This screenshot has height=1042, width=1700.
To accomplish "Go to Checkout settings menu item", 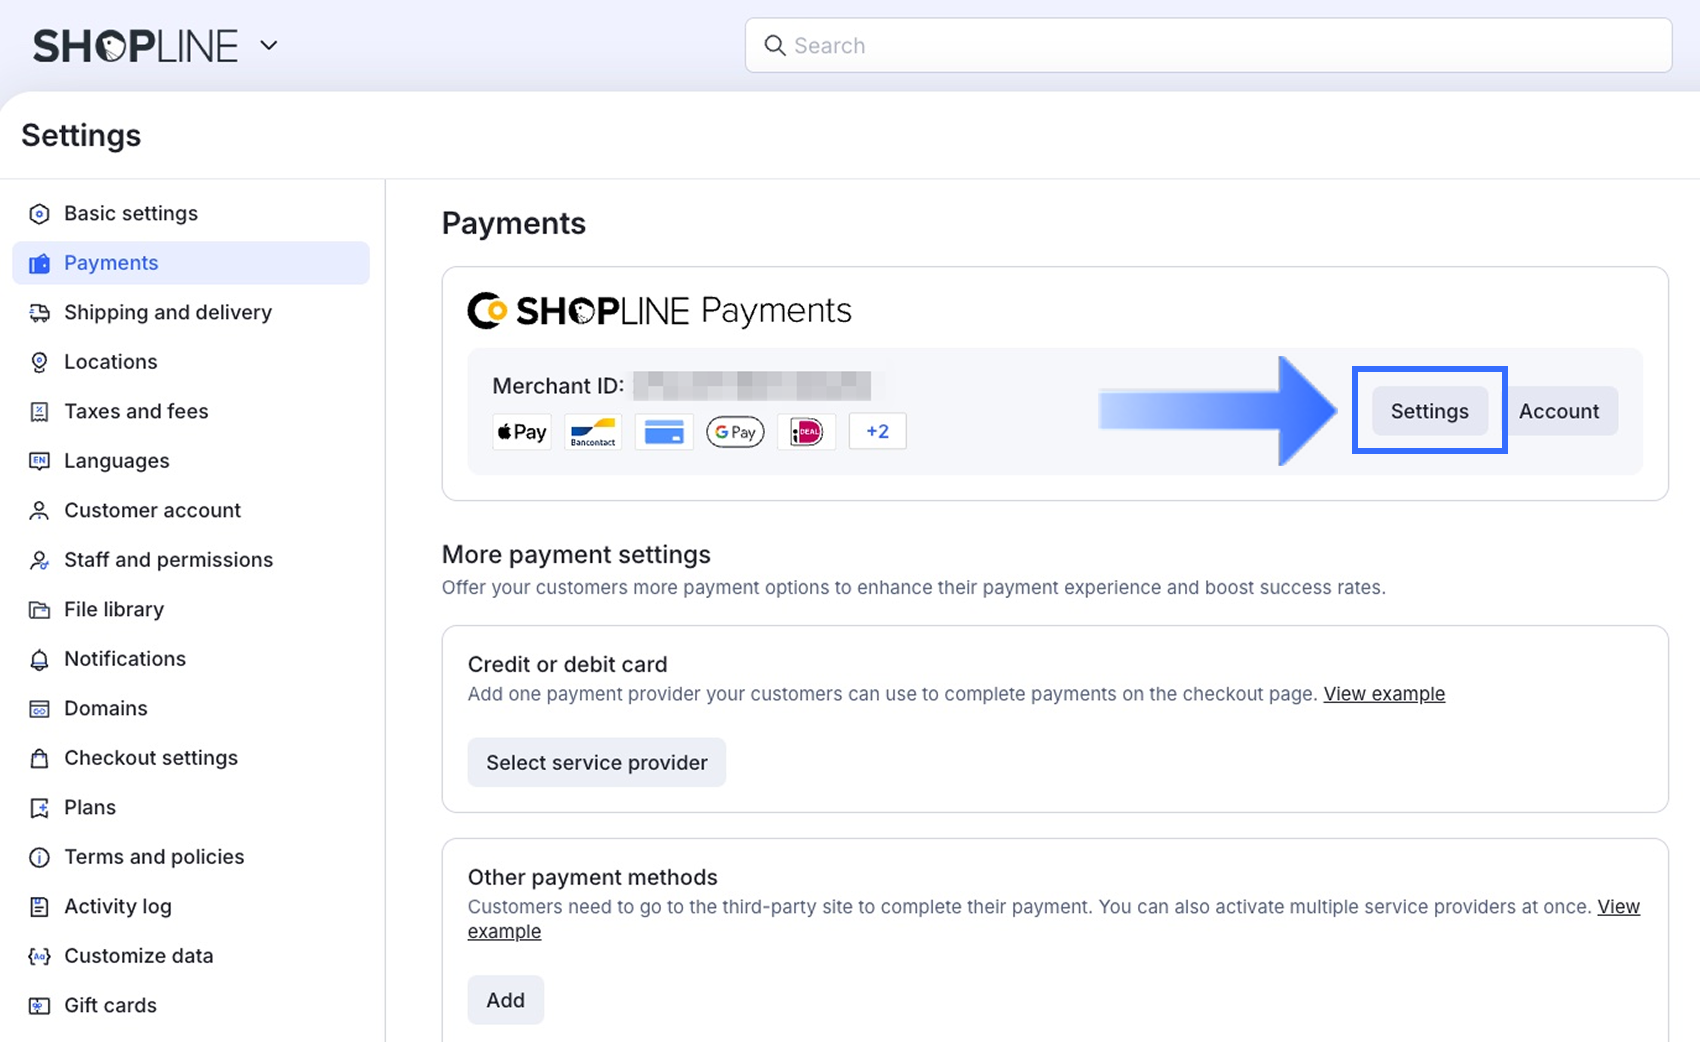I will click(151, 758).
